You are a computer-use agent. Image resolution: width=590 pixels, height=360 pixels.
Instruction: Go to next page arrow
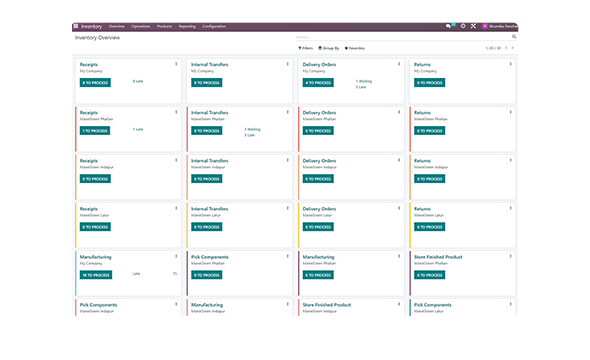(x=512, y=48)
